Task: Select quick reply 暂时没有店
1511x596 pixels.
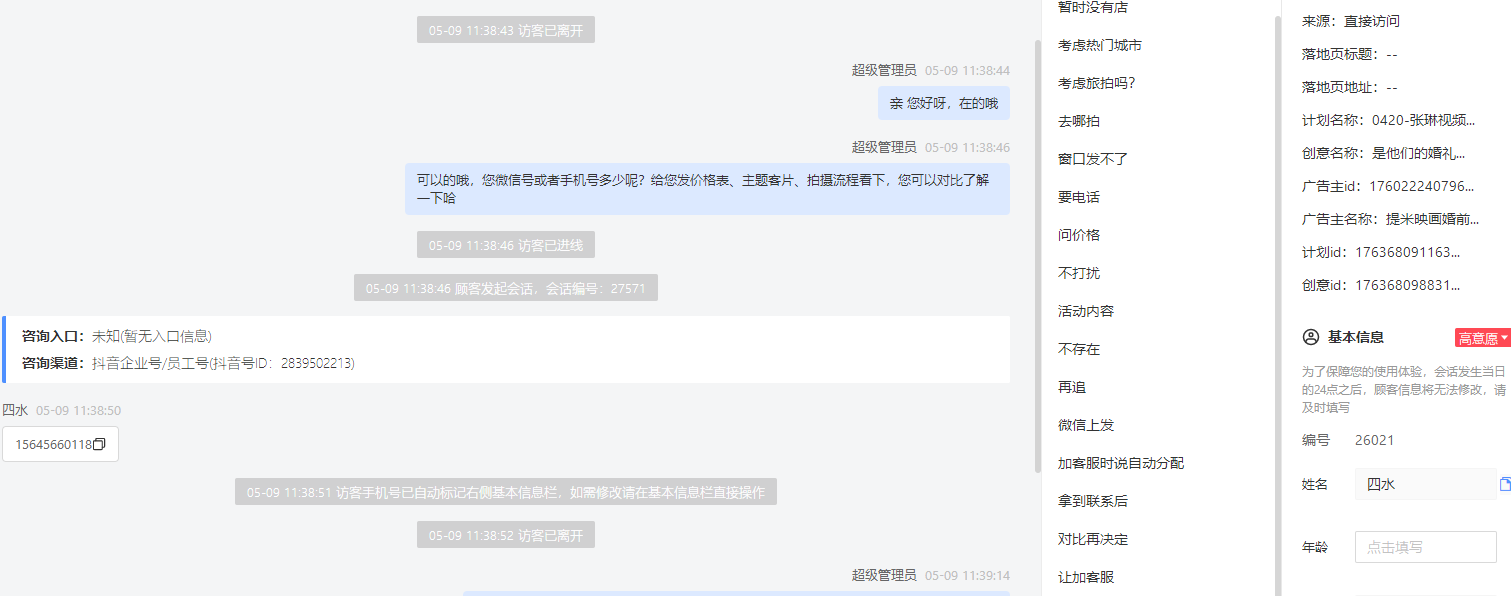Action: [1093, 8]
